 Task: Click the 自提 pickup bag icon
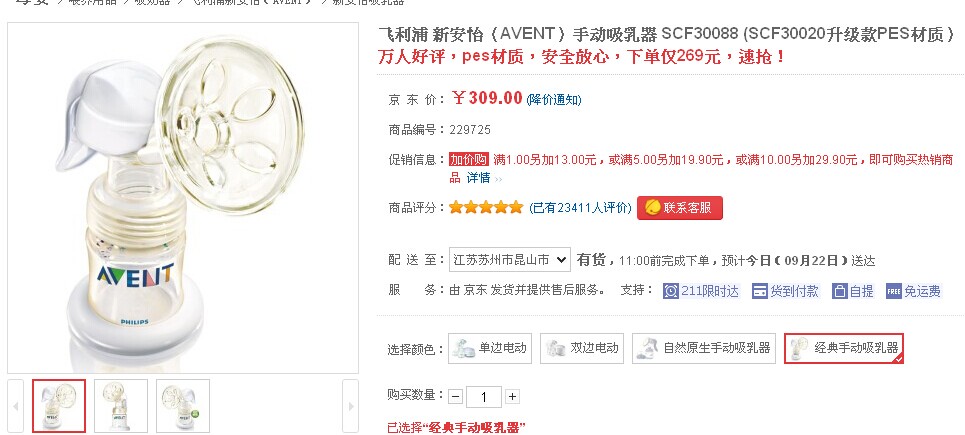pyautogui.click(x=840, y=291)
